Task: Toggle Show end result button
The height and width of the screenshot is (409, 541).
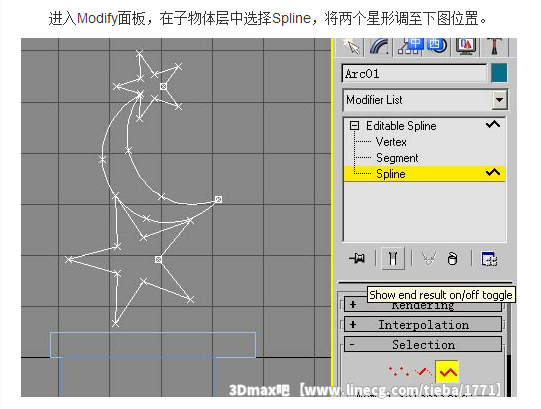Action: pos(393,258)
